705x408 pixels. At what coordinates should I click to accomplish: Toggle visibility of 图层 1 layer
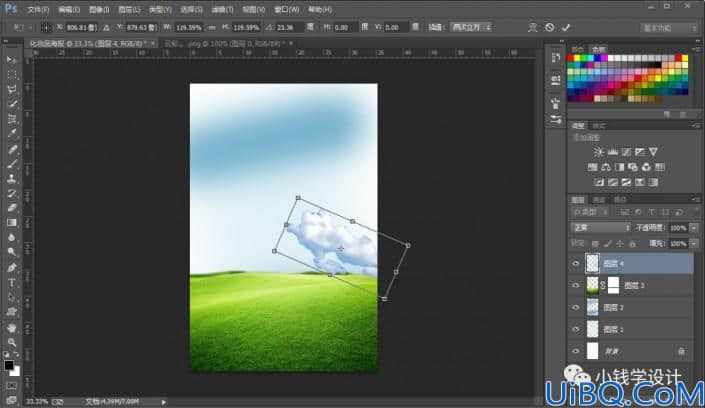tap(576, 329)
